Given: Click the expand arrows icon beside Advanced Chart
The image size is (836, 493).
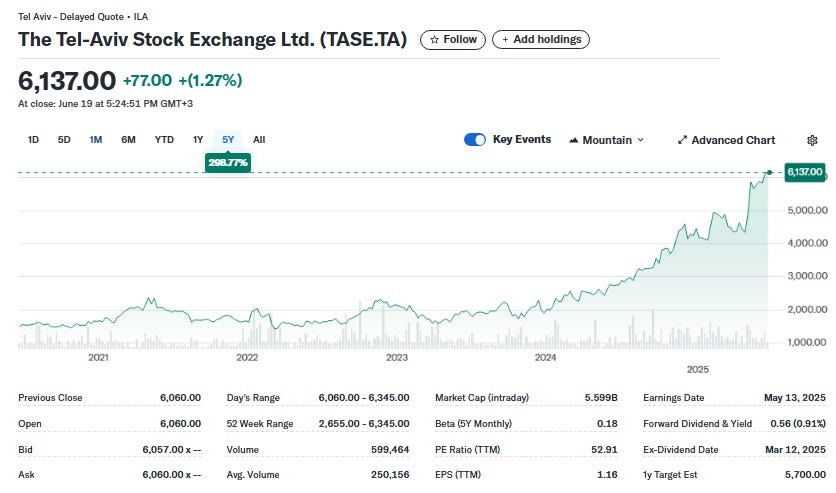Looking at the screenshot, I should click(682, 140).
